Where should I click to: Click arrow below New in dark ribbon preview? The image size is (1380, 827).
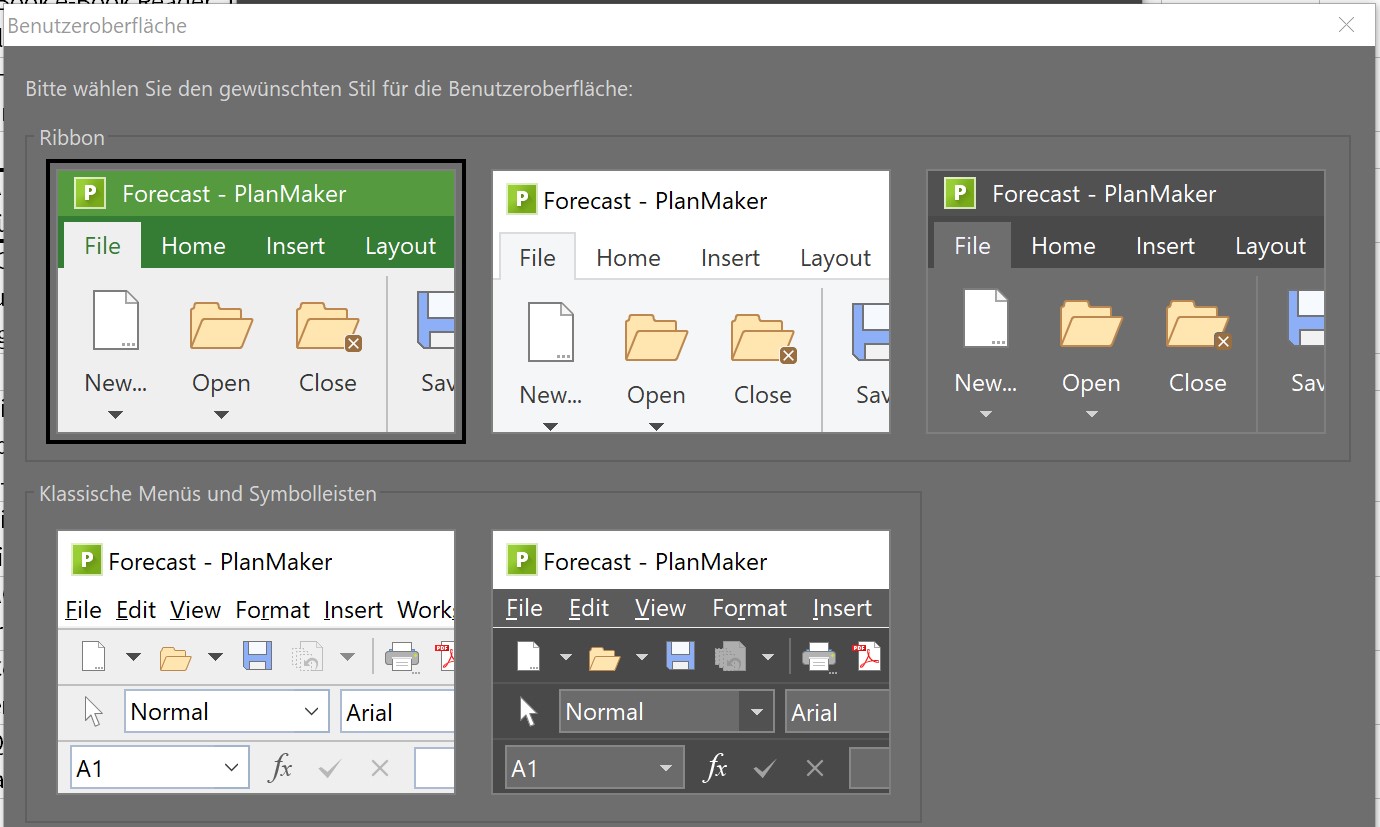[986, 415]
